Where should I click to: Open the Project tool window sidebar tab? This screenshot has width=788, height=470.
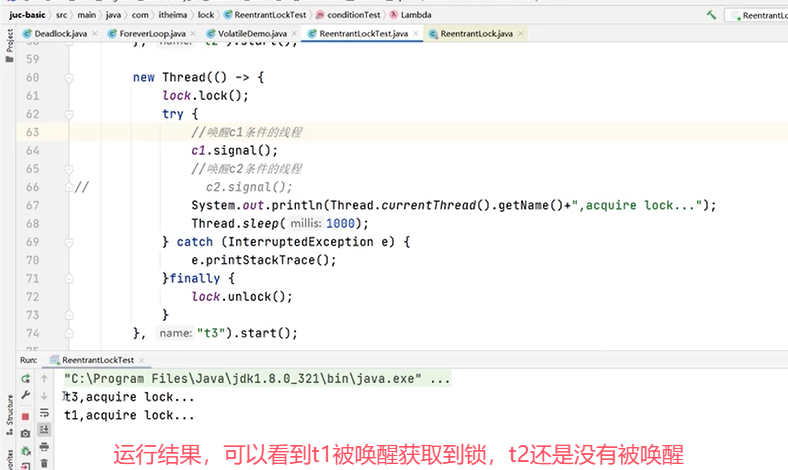pos(9,45)
